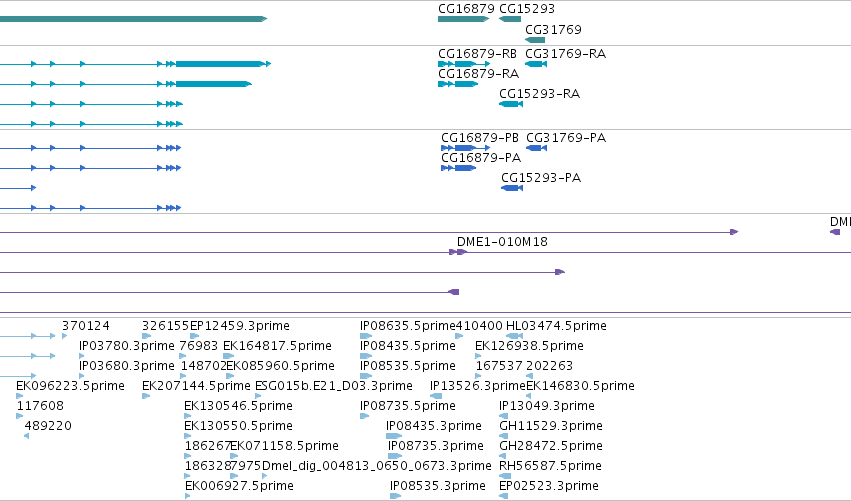Click the 202263 feature label

point(549,366)
